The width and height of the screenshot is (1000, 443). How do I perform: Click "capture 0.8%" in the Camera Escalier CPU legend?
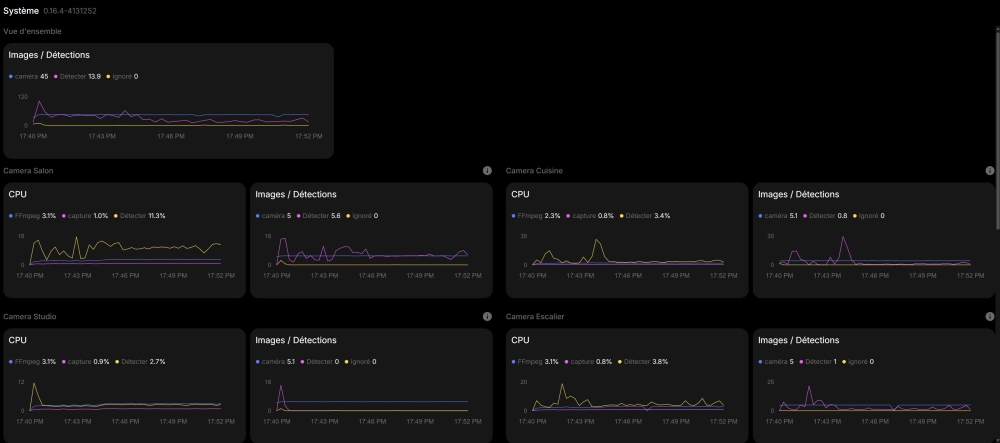(589, 362)
